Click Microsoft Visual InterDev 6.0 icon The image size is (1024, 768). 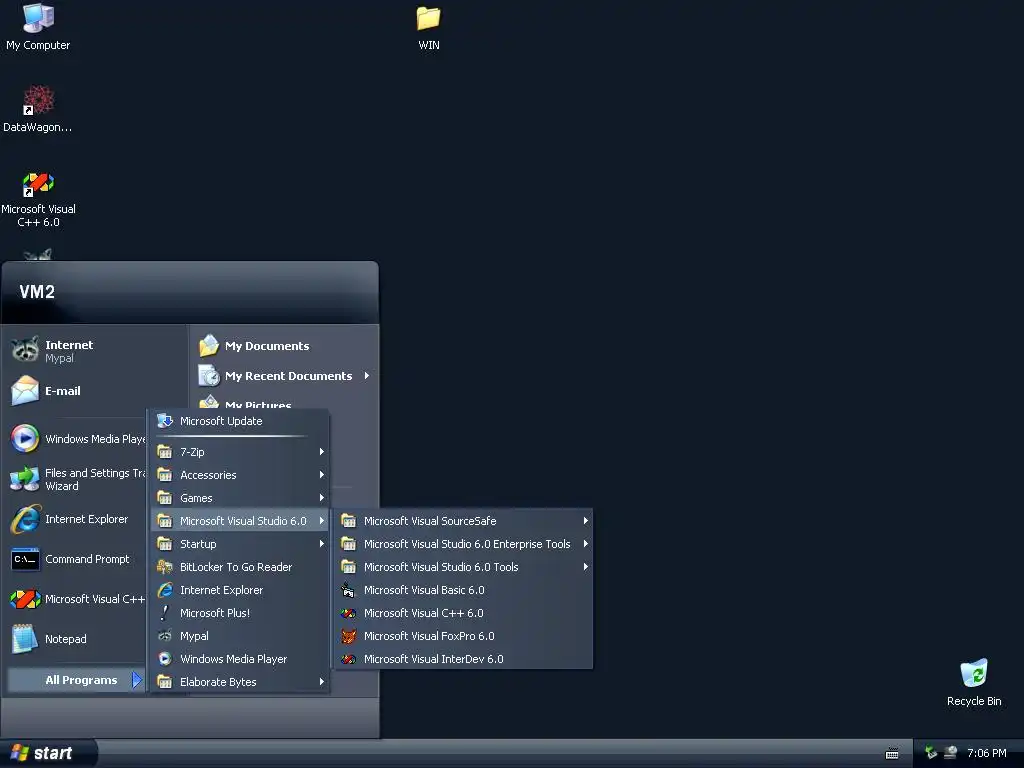pos(348,659)
